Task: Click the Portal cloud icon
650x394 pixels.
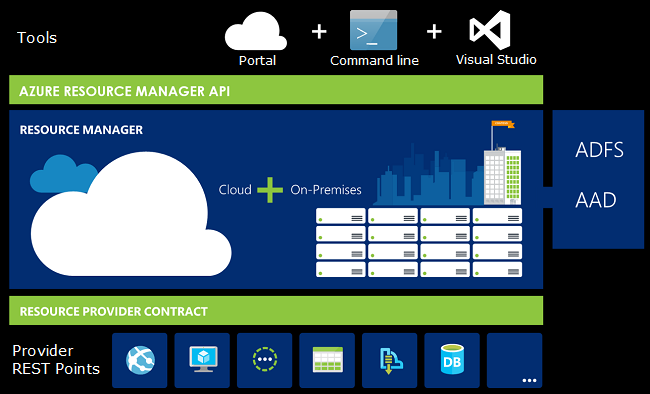Action: [256, 31]
